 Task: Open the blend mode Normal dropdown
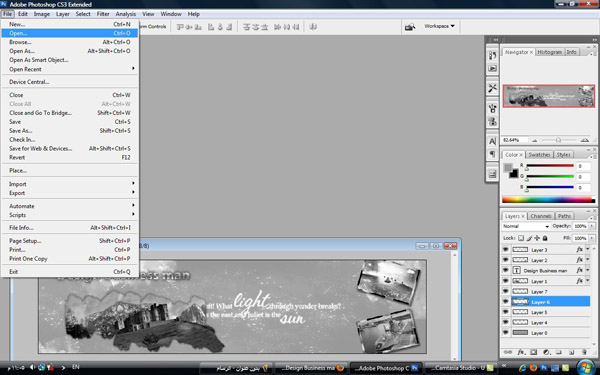(526, 226)
